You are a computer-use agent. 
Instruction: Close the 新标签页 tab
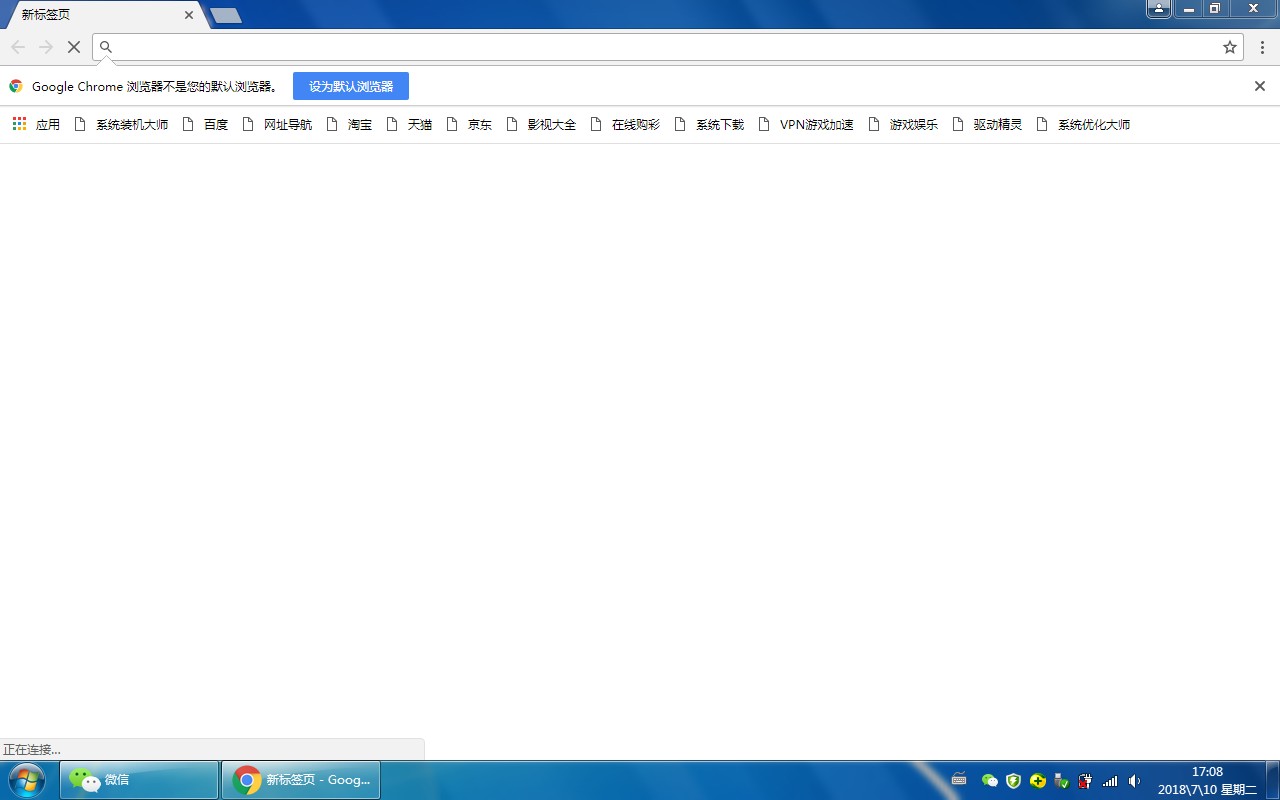pos(189,15)
